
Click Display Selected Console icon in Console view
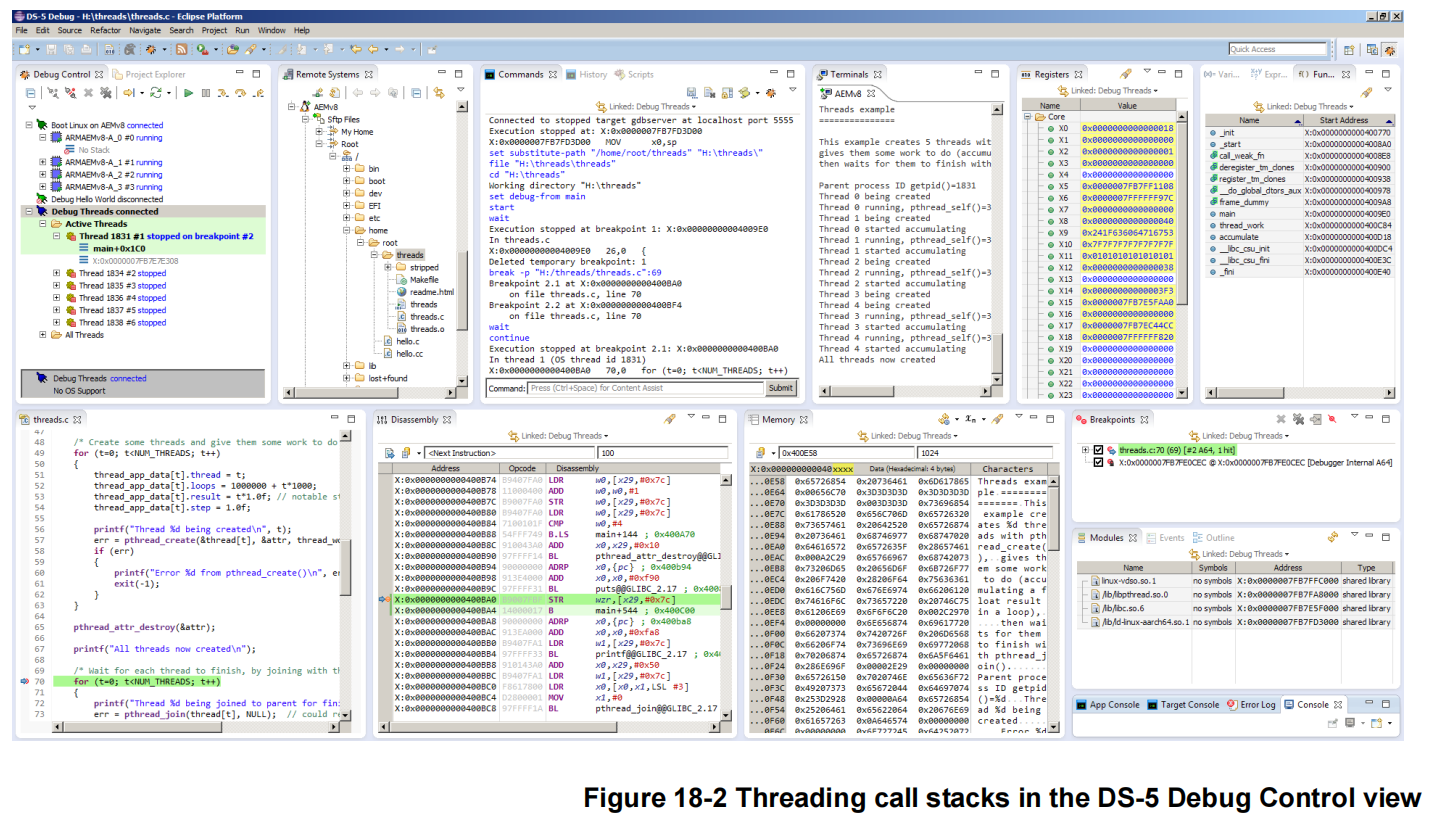(x=1350, y=722)
